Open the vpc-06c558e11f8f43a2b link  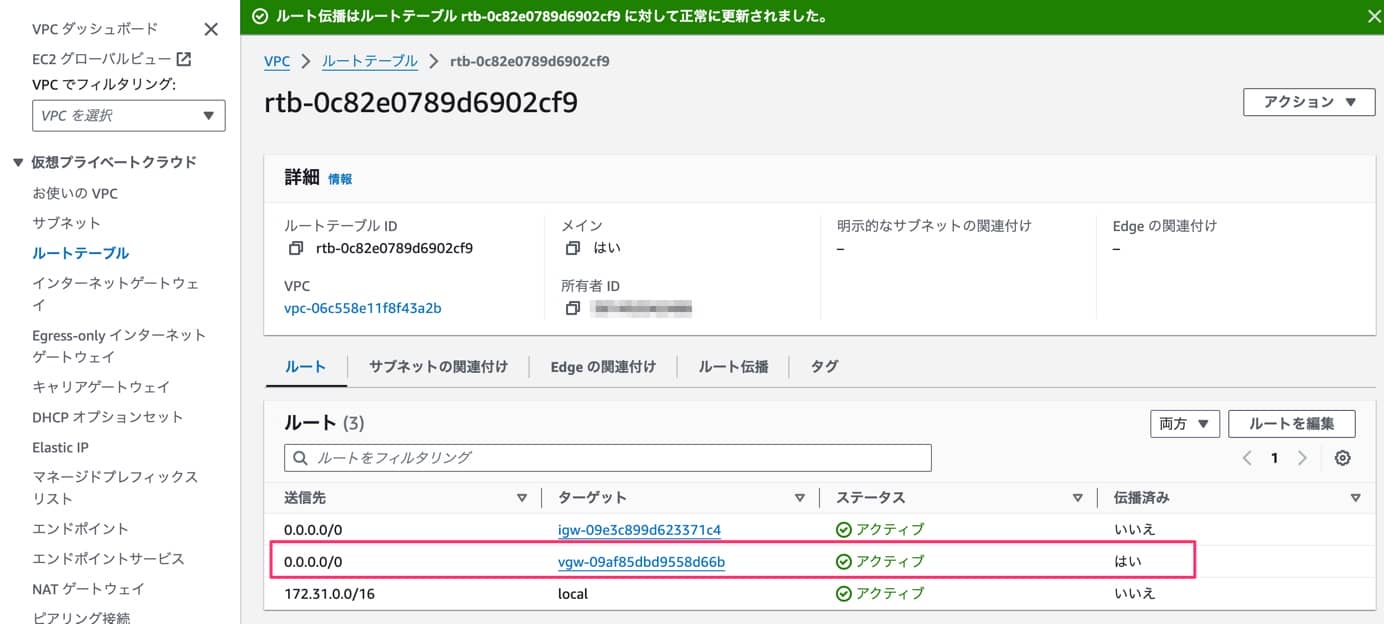(x=363, y=308)
